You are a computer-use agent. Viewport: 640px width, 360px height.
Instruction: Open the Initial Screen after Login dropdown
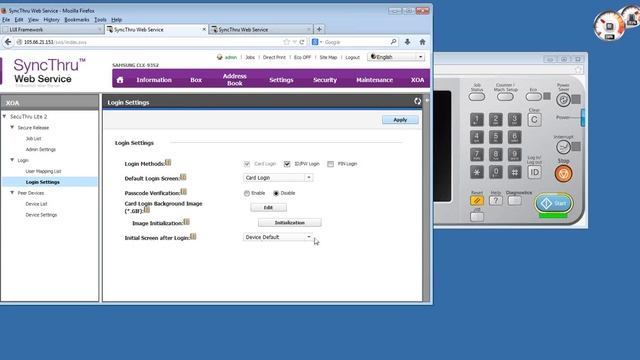coord(278,237)
